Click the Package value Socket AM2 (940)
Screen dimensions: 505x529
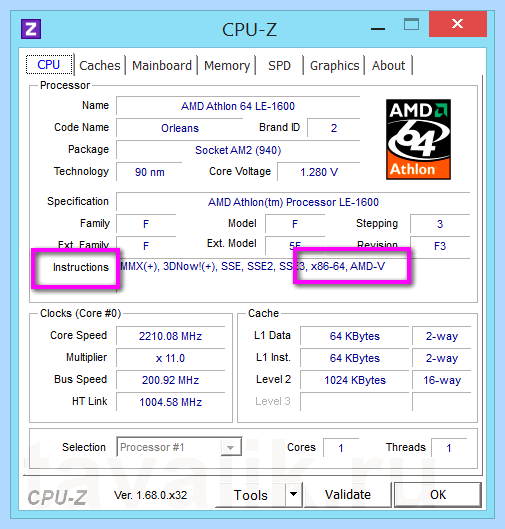click(x=238, y=150)
